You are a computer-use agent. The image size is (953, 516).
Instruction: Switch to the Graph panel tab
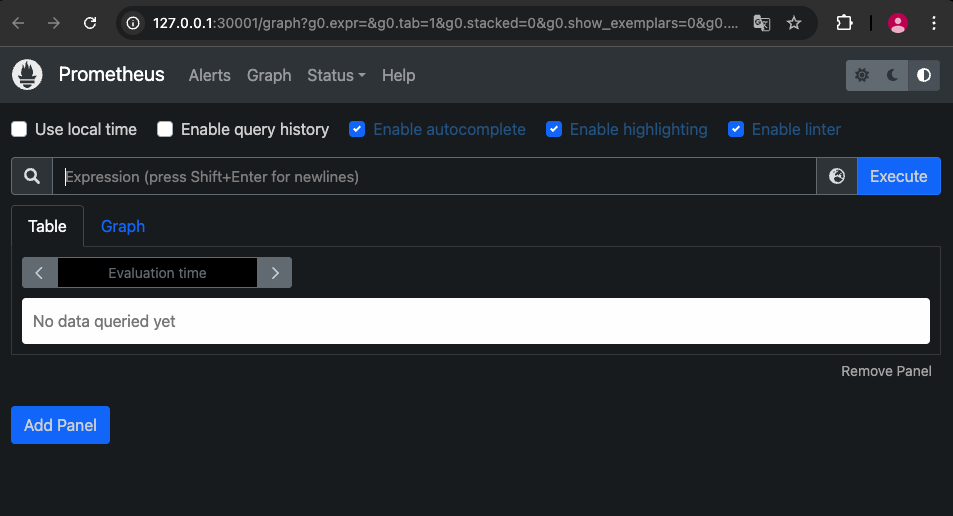tap(123, 226)
